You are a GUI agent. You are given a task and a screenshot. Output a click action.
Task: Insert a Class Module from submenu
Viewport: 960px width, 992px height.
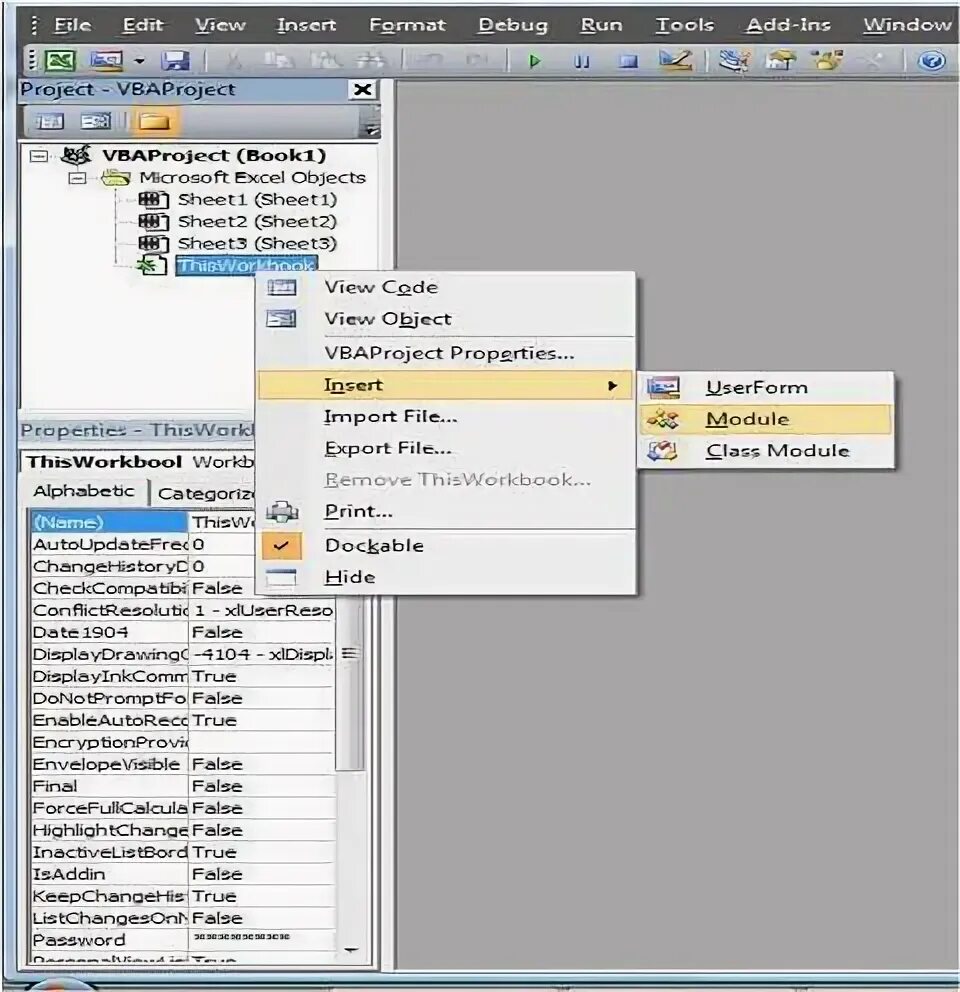pos(766,450)
